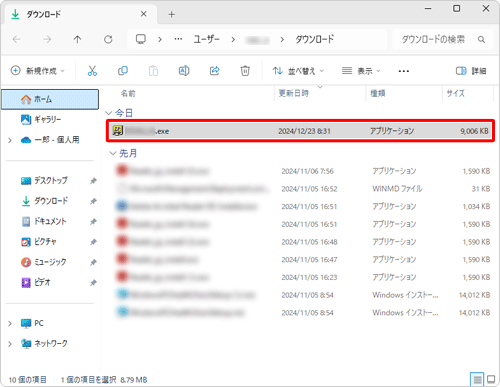Select the .exe file dated 2024/12/23 8:31

(x=300, y=131)
